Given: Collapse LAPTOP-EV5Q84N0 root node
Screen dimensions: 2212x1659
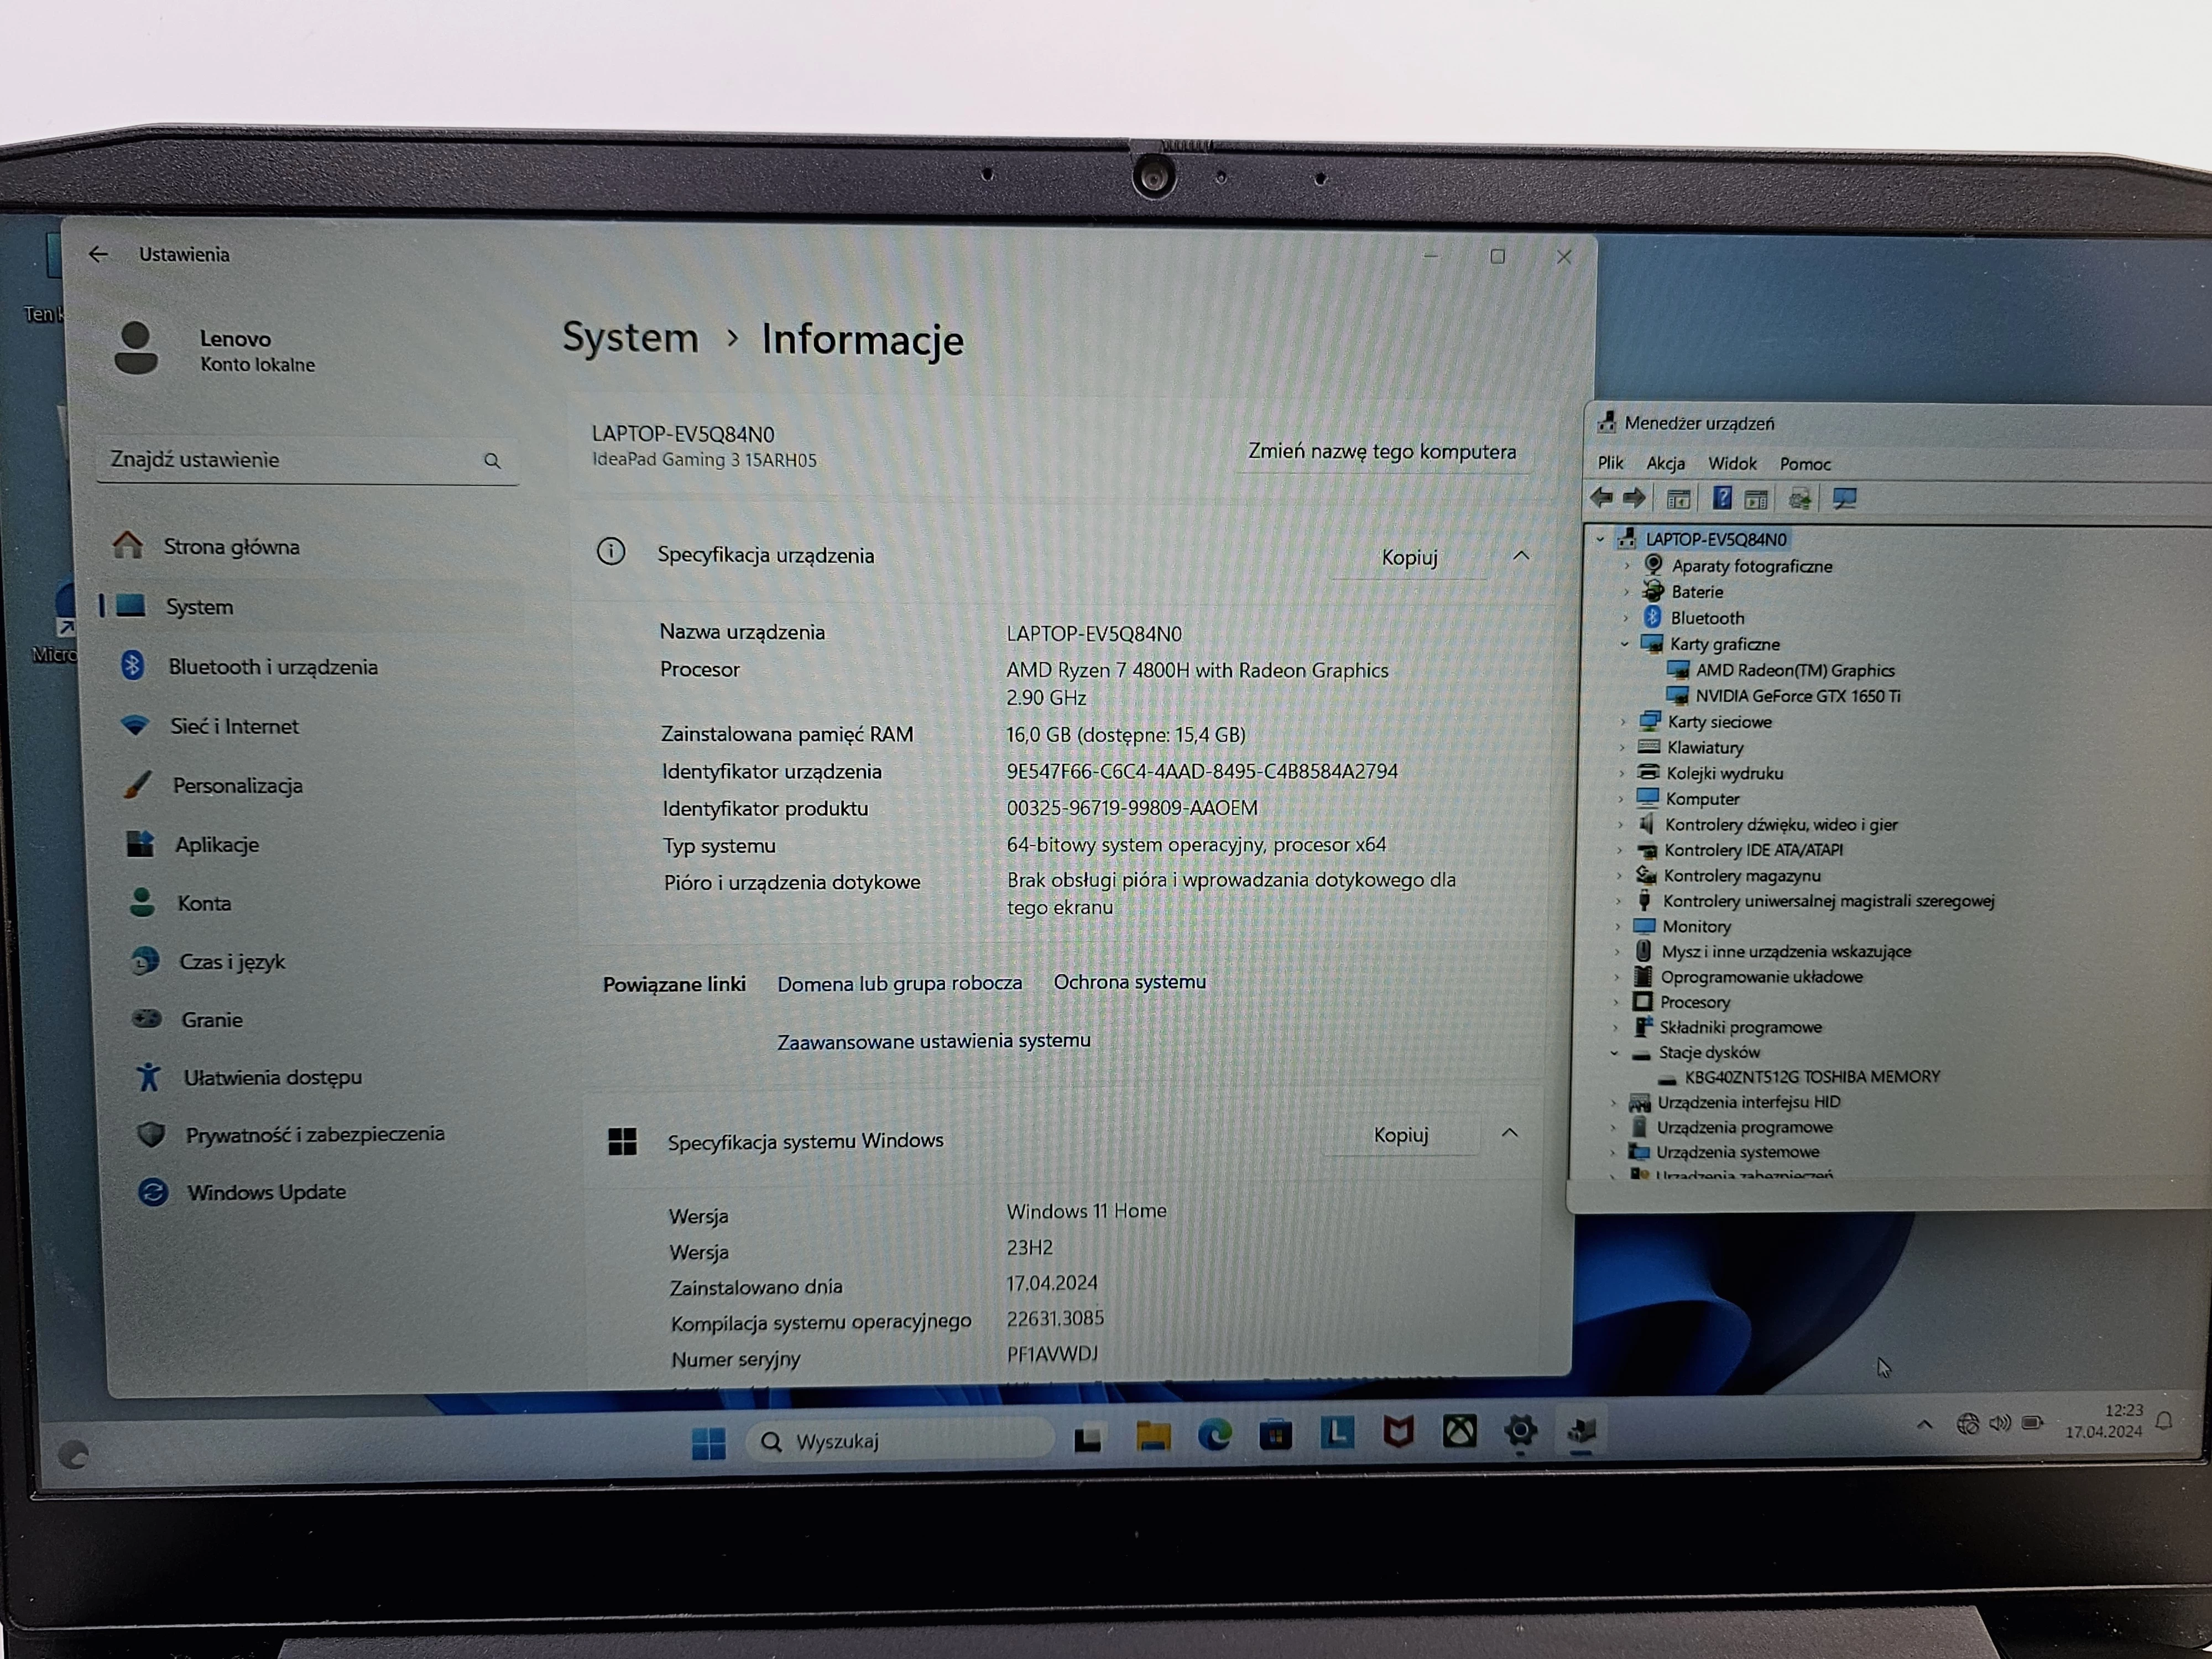Looking at the screenshot, I should [1600, 540].
